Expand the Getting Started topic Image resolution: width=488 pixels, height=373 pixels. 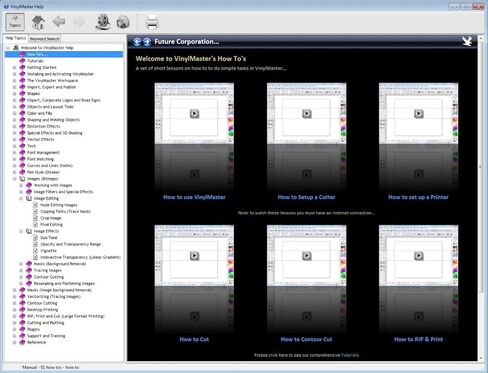tap(14, 67)
